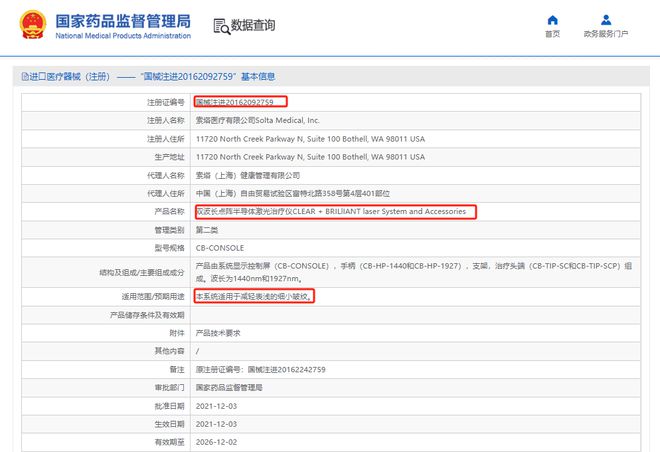Image resolution: width=660 pixels, height=452 pixels.
Task: Click the national emblem logo
Action: (33, 24)
